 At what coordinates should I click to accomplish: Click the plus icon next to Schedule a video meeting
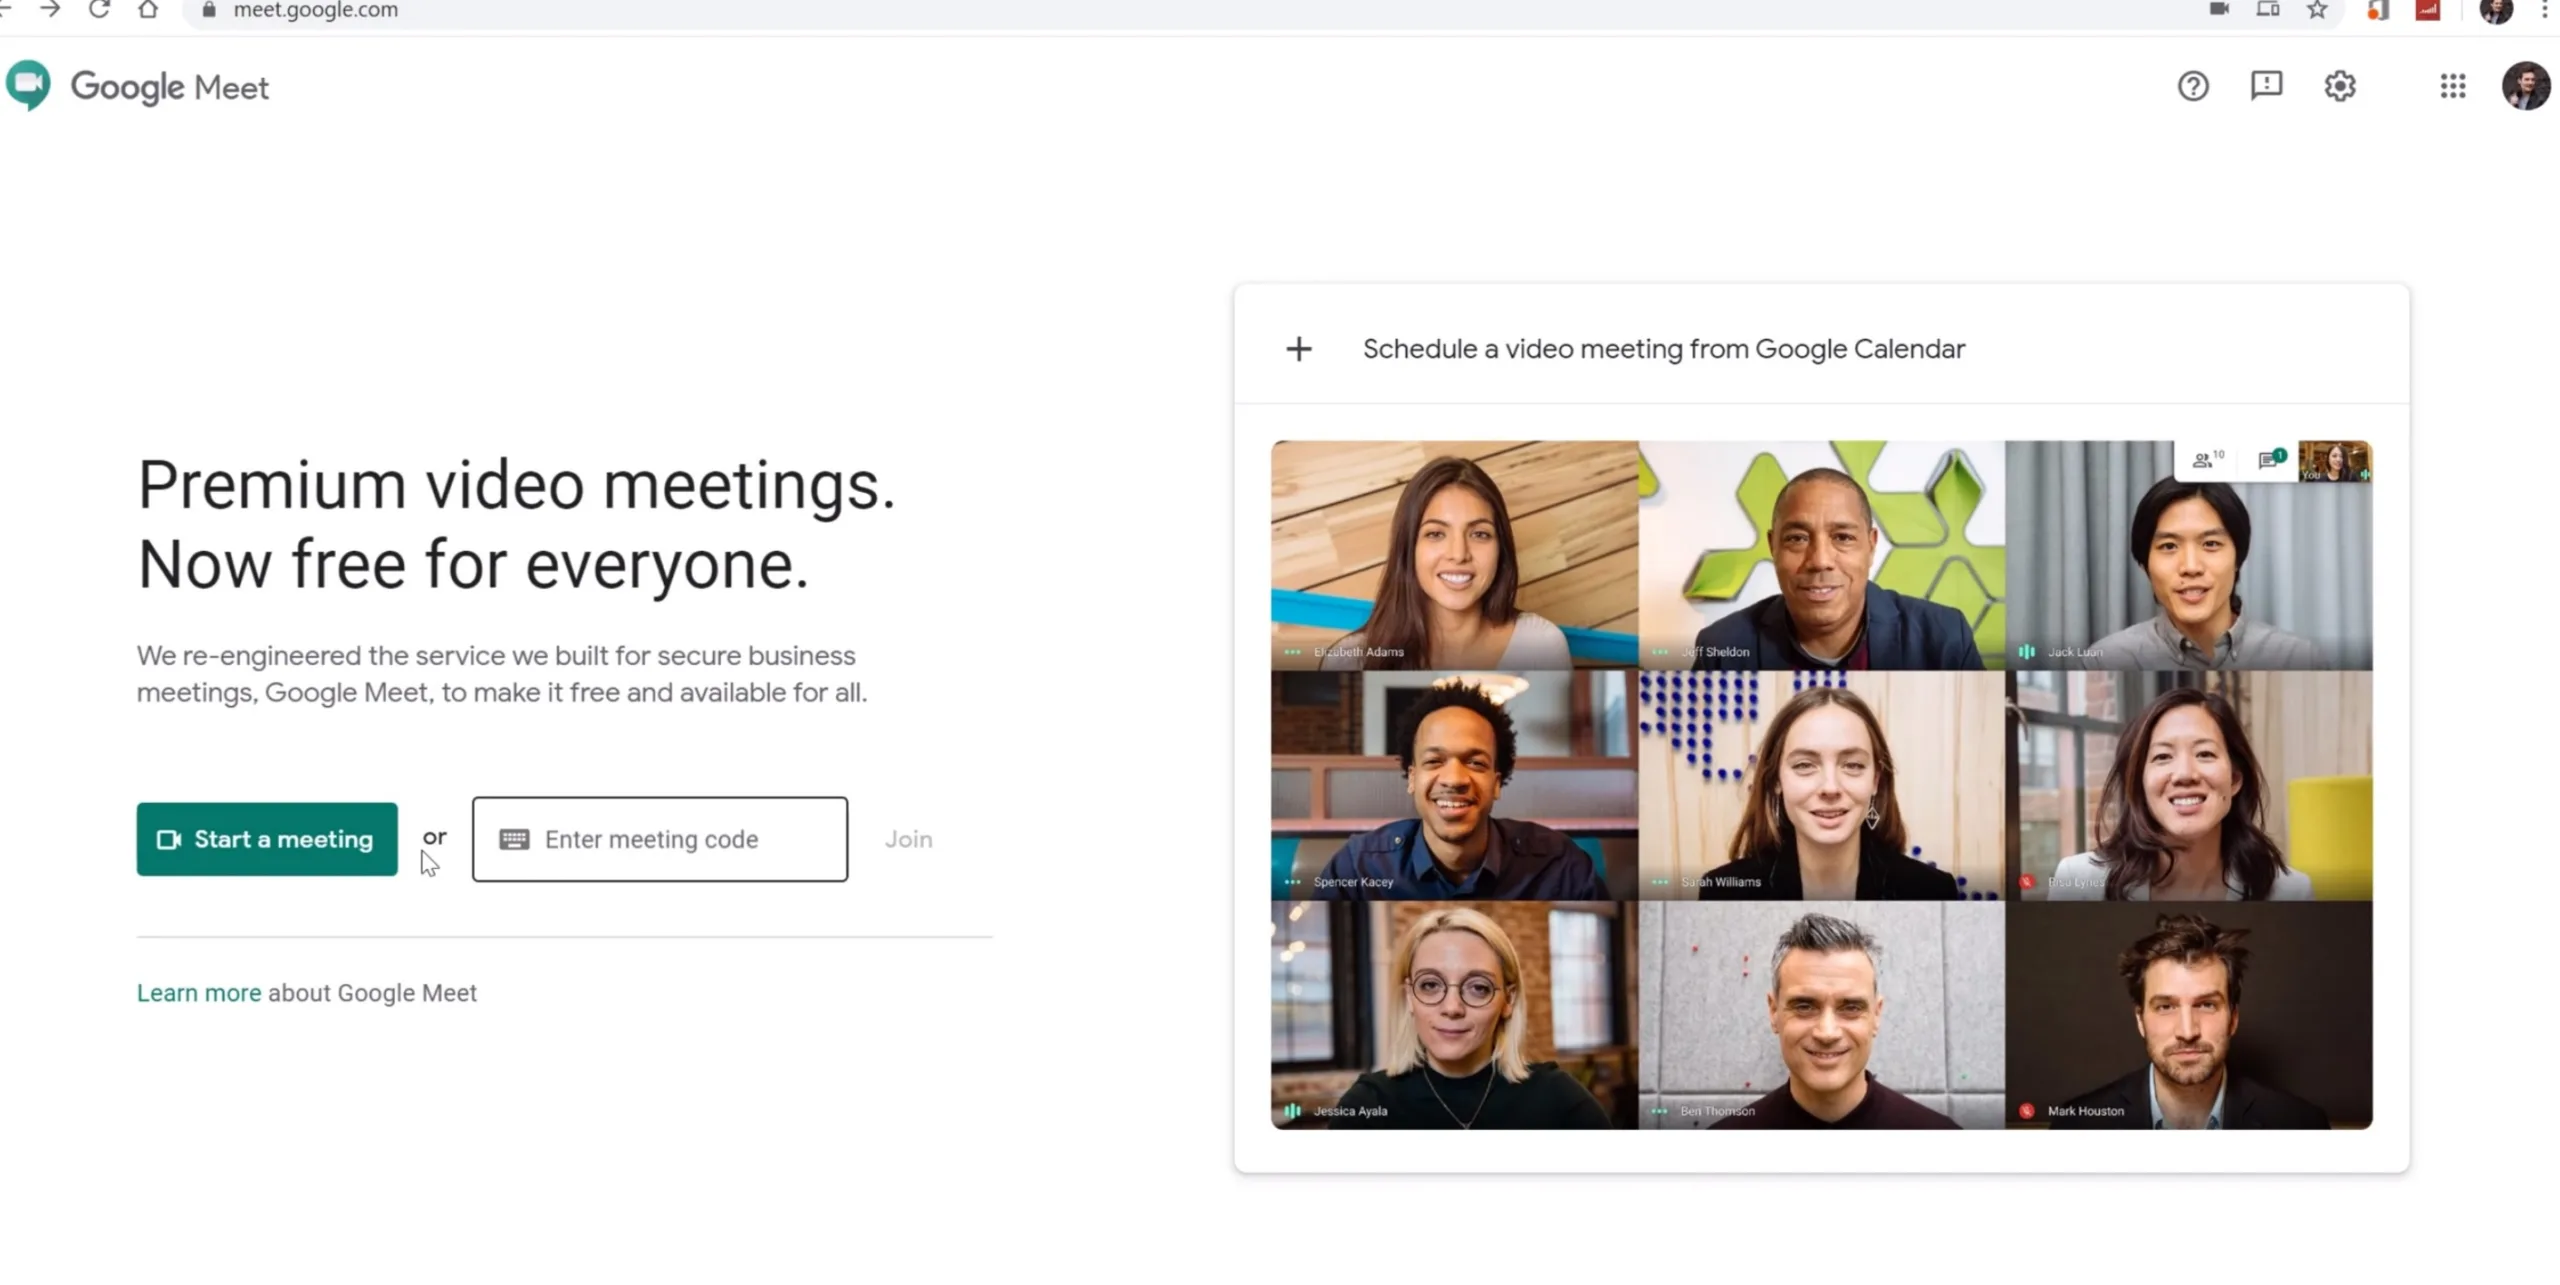[x=1299, y=349]
